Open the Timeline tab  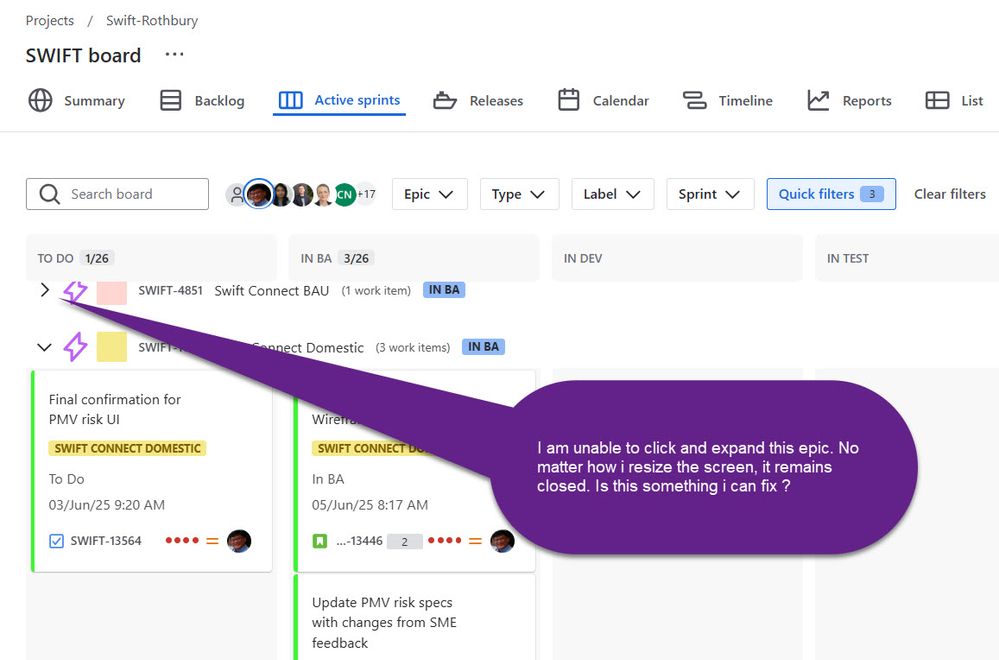[728, 101]
